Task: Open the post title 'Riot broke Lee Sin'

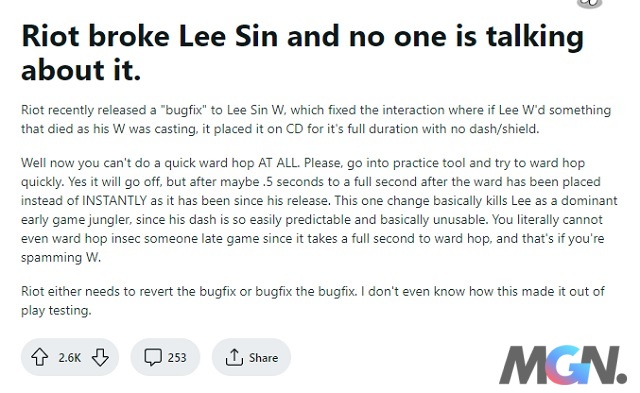Action: click(302, 52)
